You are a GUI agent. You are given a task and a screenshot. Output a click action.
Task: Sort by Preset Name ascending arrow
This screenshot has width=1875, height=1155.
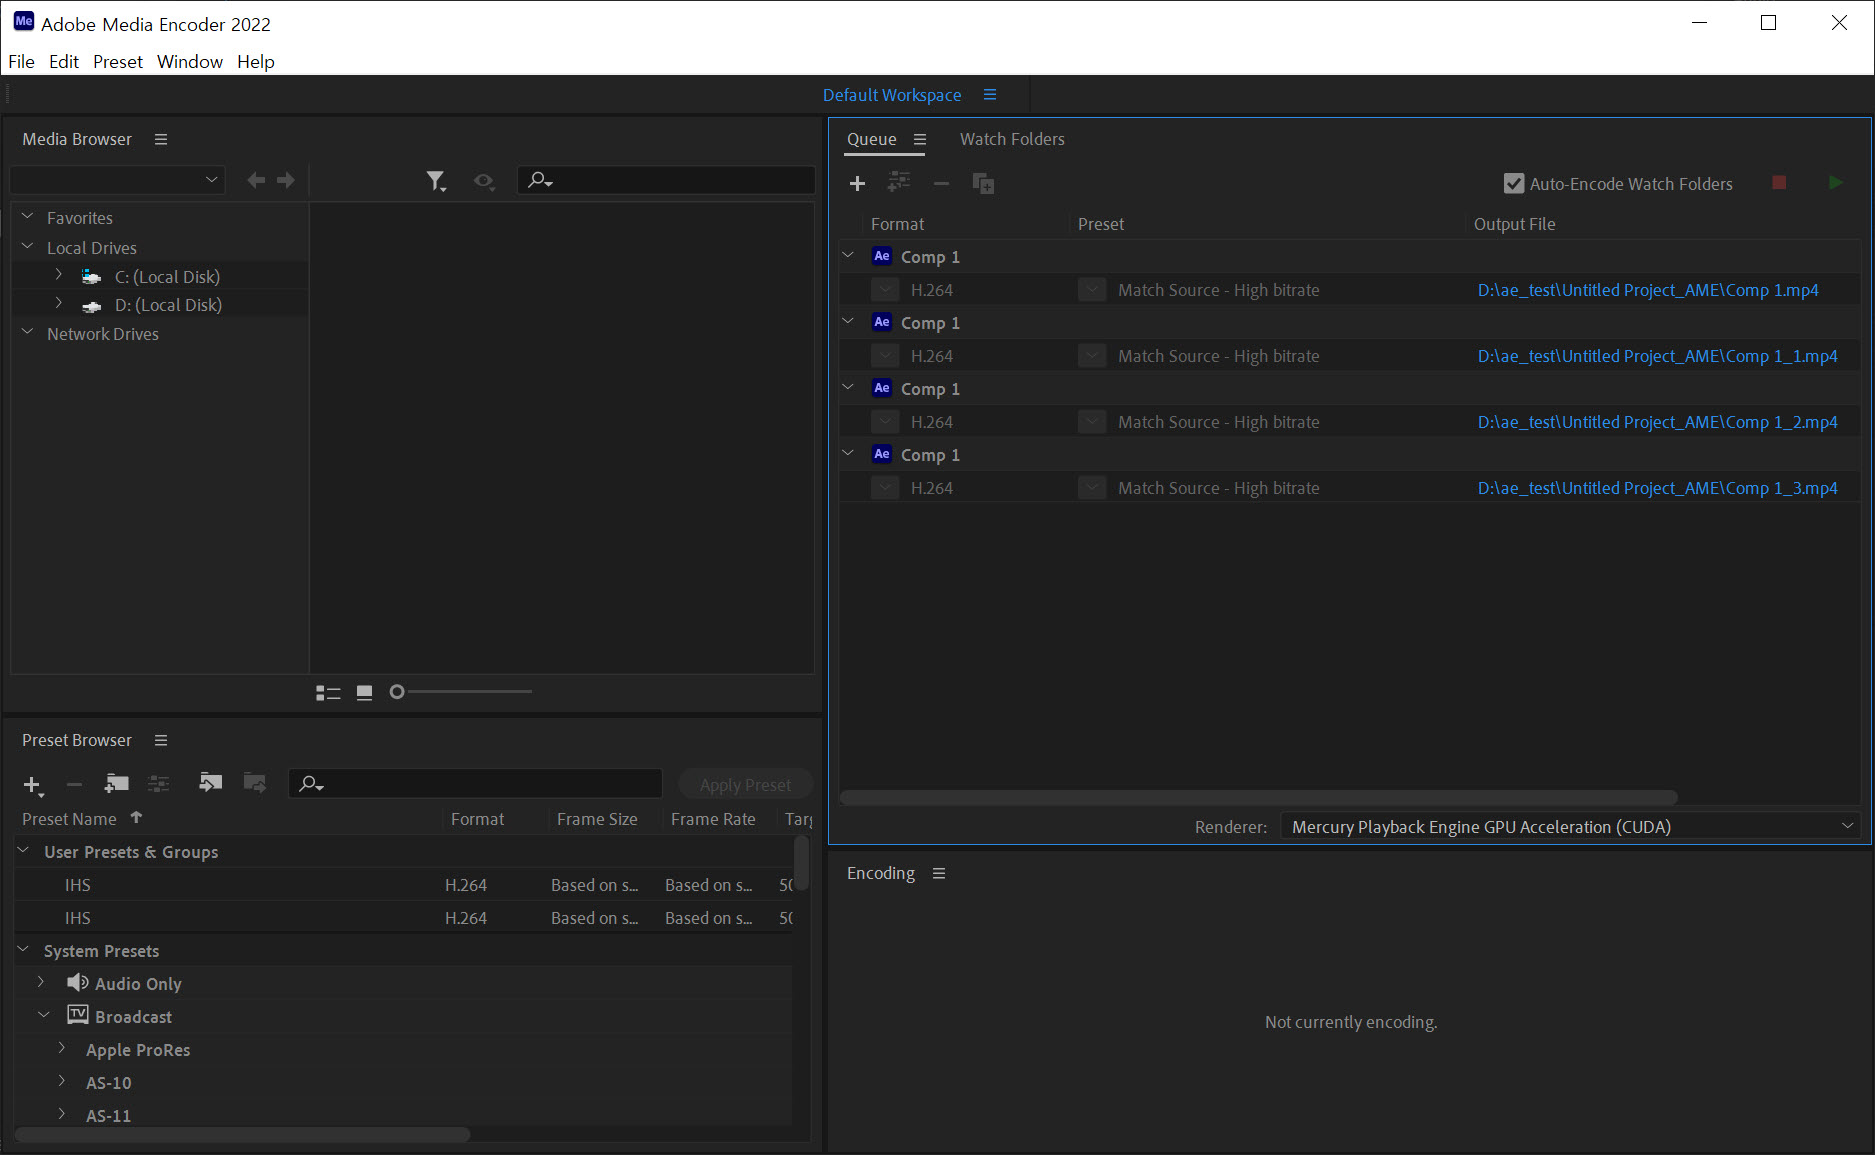(x=137, y=818)
